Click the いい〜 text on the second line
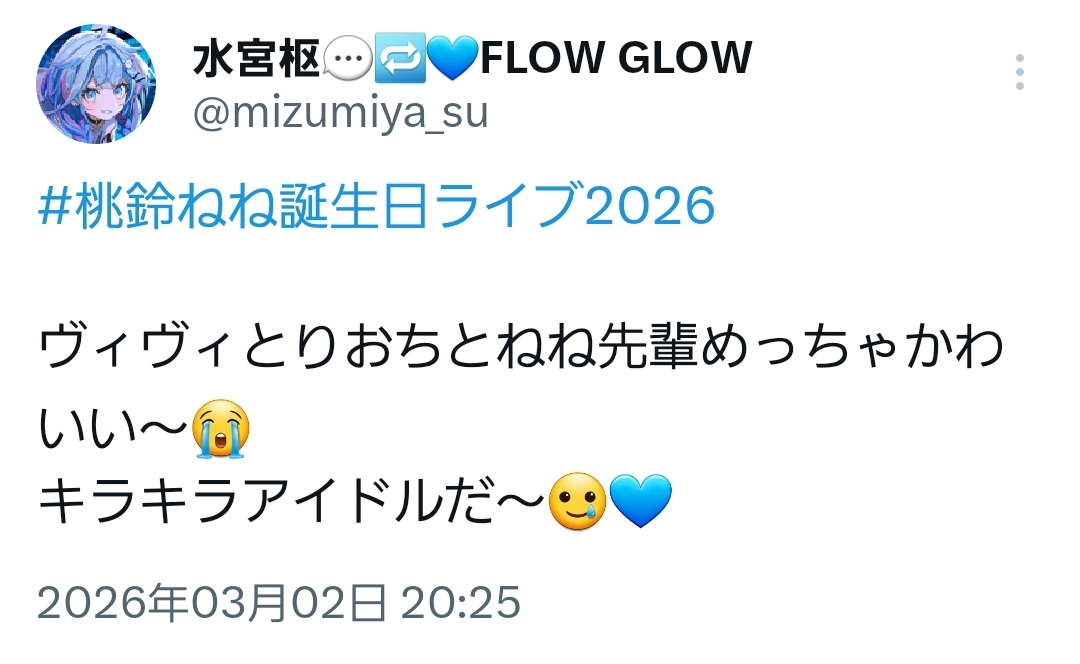This screenshot has width=1080, height=664. [x=113, y=428]
